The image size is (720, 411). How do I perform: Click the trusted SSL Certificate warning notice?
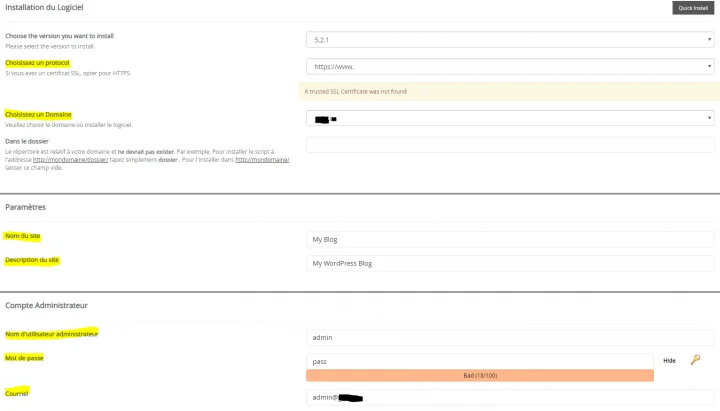[x=510, y=92]
